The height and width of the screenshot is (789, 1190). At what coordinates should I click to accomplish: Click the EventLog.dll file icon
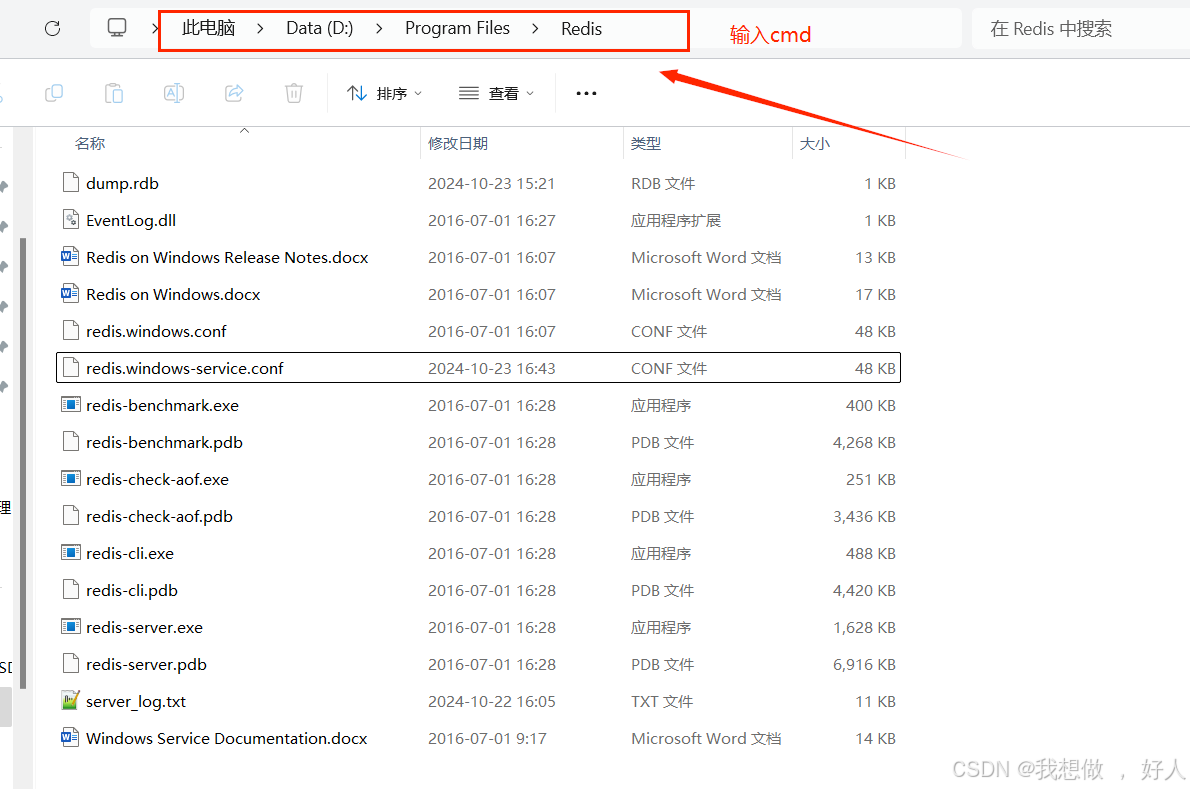71,220
